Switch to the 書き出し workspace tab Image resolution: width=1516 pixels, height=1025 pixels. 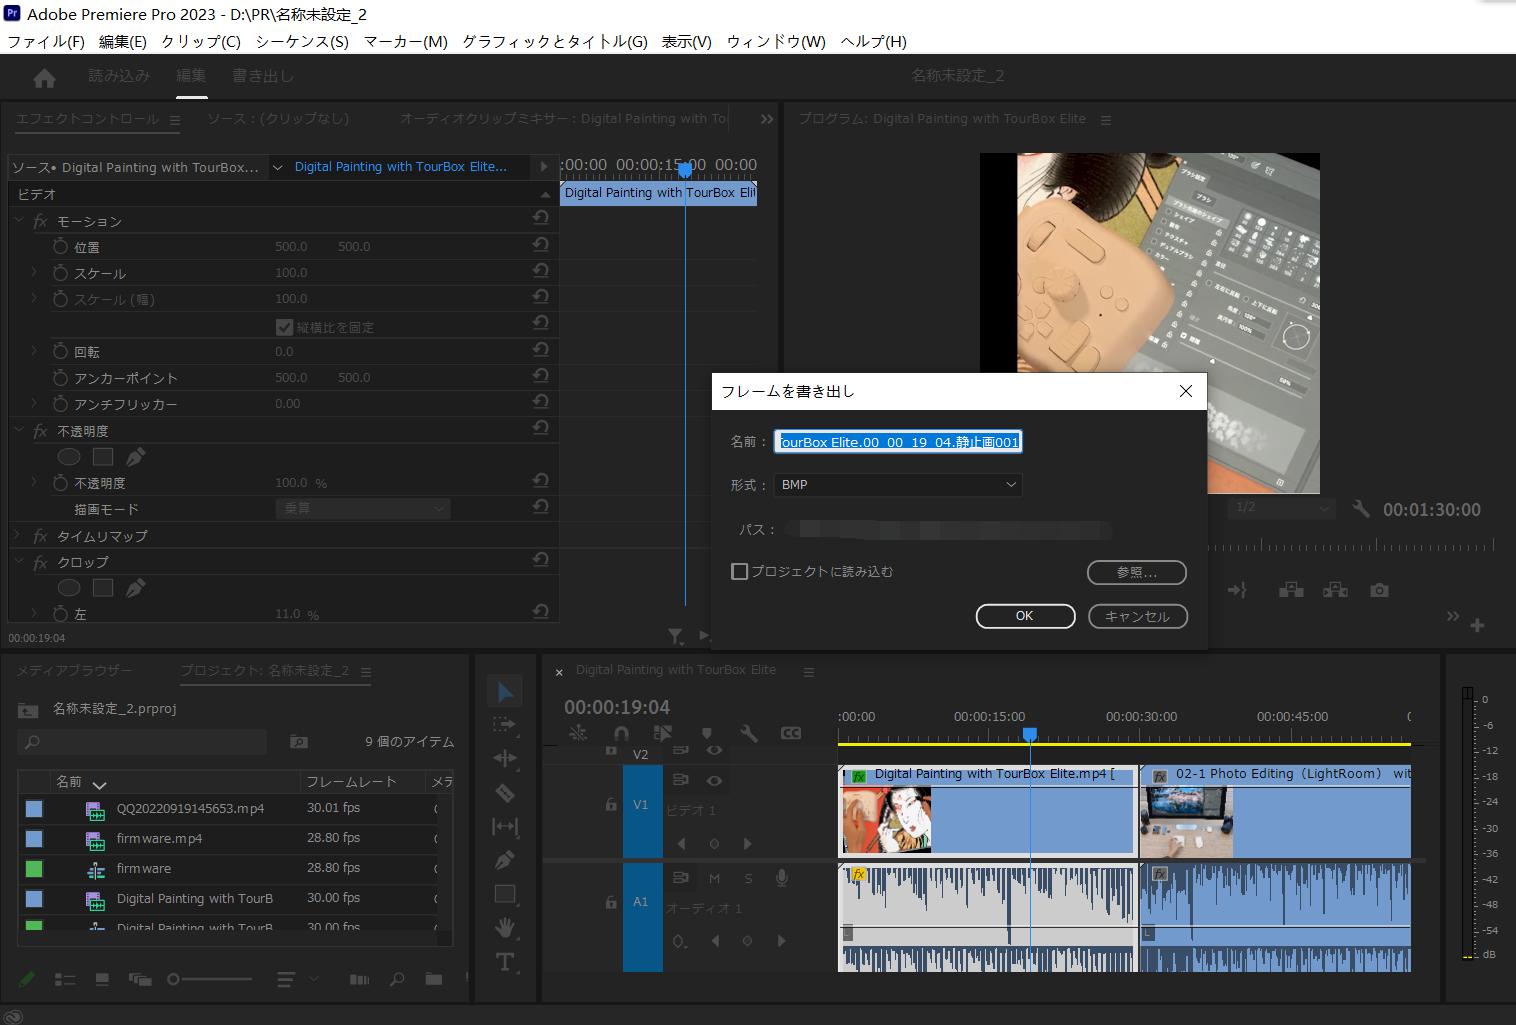(x=263, y=75)
